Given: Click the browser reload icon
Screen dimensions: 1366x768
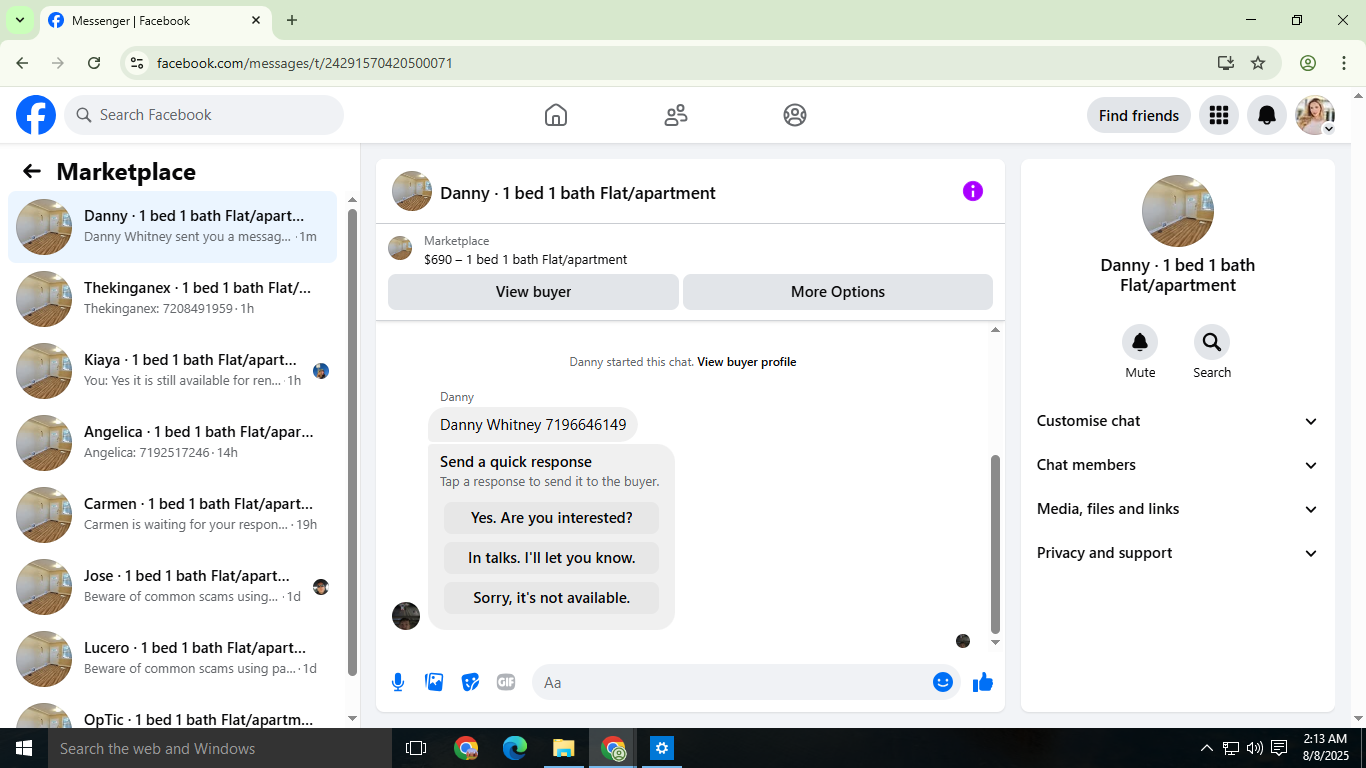Looking at the screenshot, I should click(x=94, y=63).
